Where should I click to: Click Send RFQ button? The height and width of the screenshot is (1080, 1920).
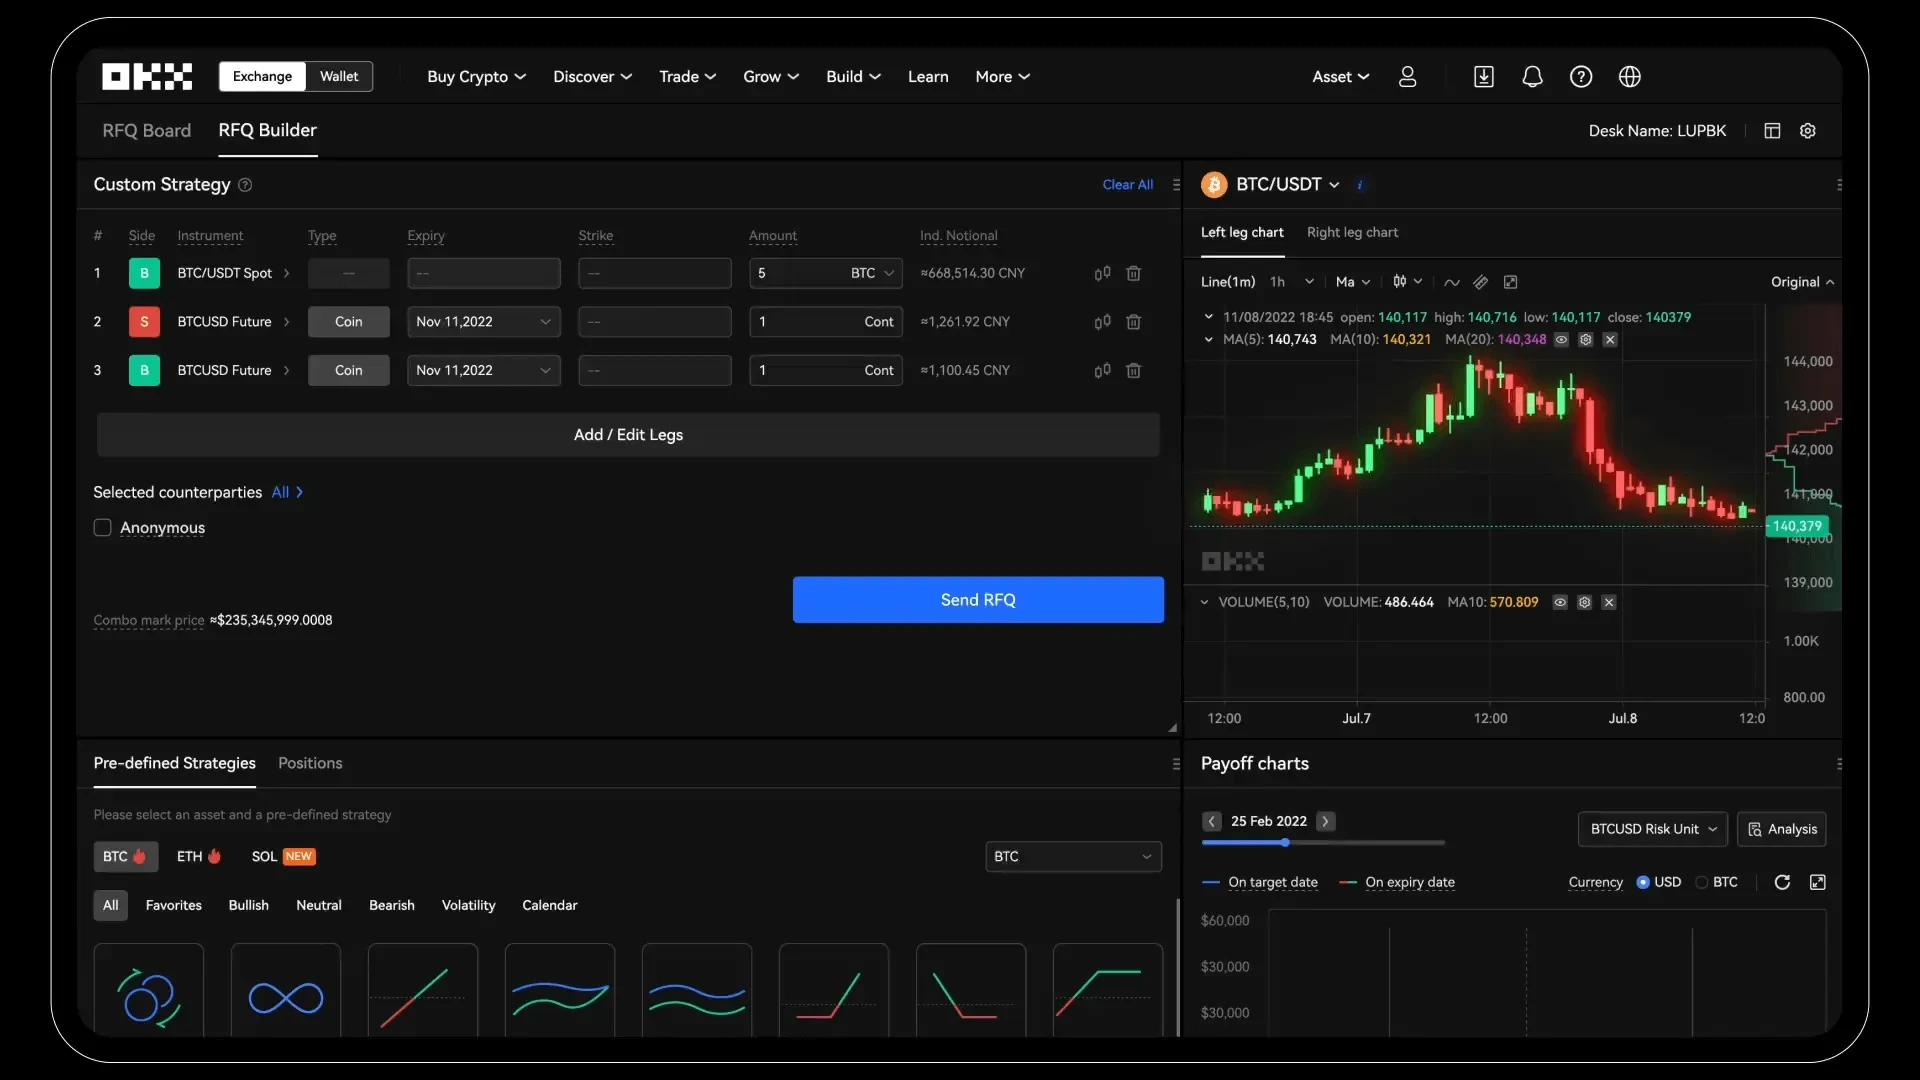977,600
